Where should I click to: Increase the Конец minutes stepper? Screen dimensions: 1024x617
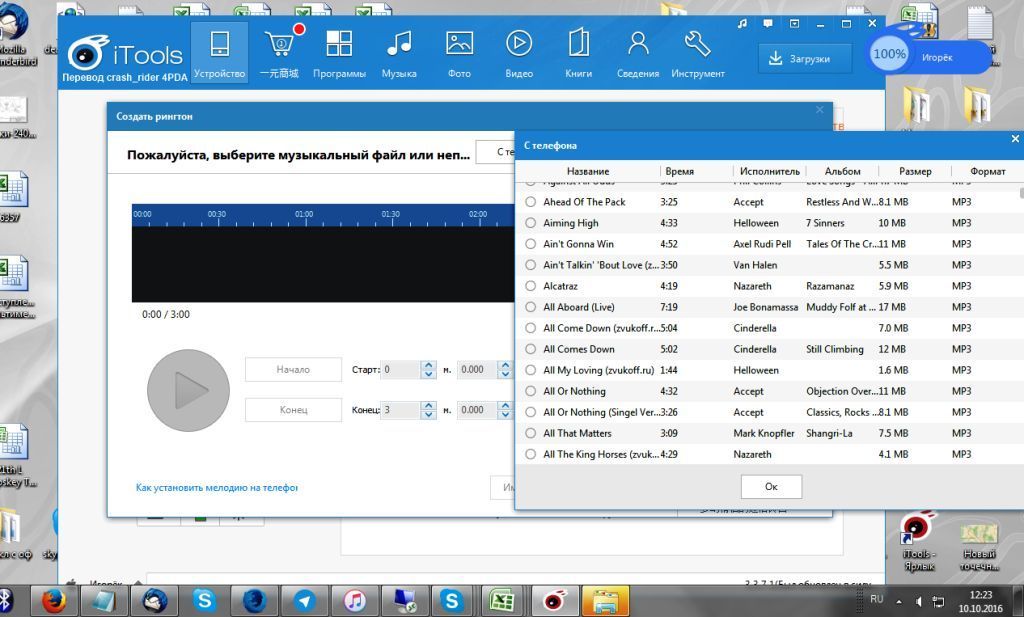tap(428, 405)
